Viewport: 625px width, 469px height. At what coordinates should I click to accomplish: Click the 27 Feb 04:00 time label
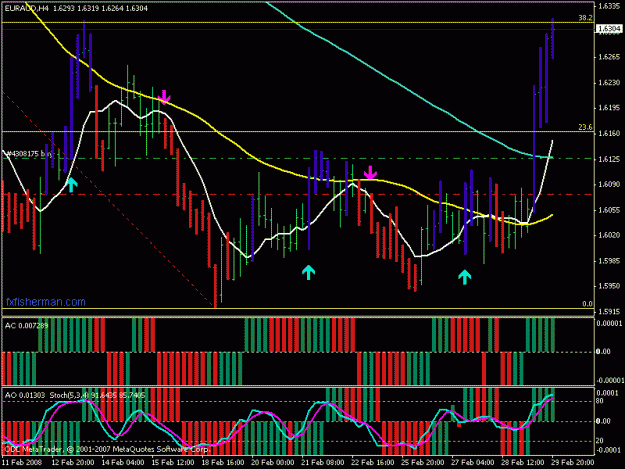(x=473, y=463)
